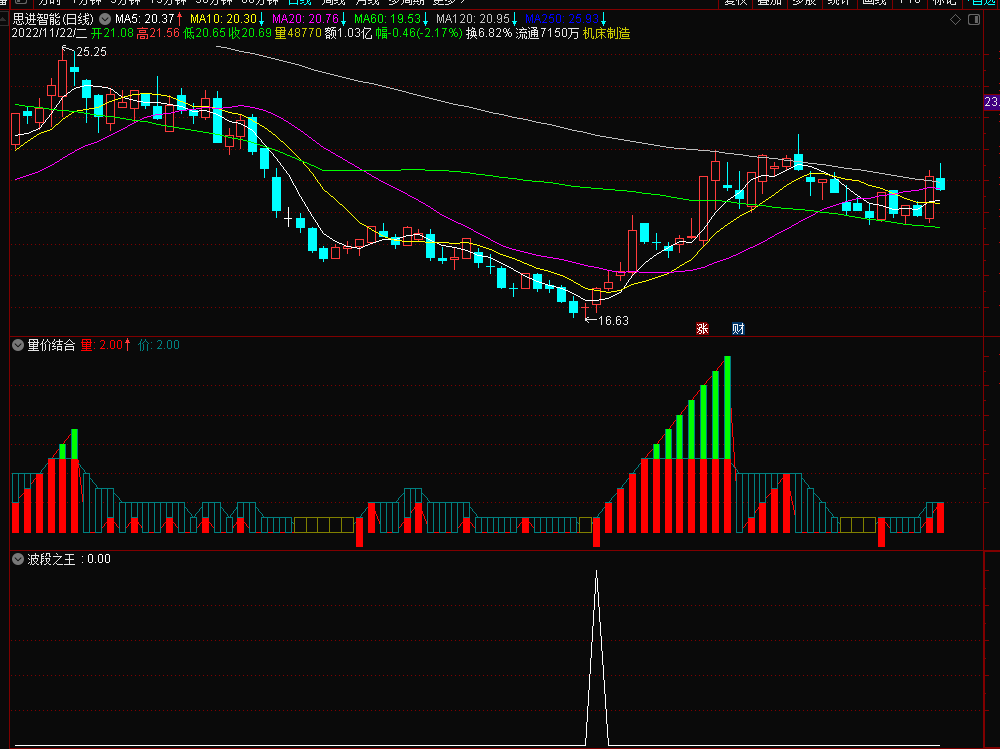Click the date 2022/11/22/二 text

(49, 33)
